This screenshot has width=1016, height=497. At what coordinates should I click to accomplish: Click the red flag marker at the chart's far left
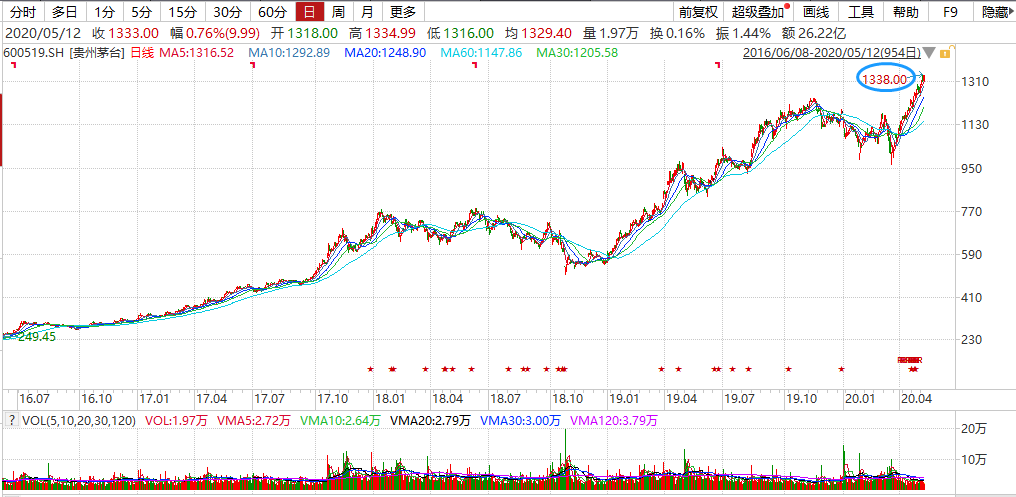(x=14, y=66)
